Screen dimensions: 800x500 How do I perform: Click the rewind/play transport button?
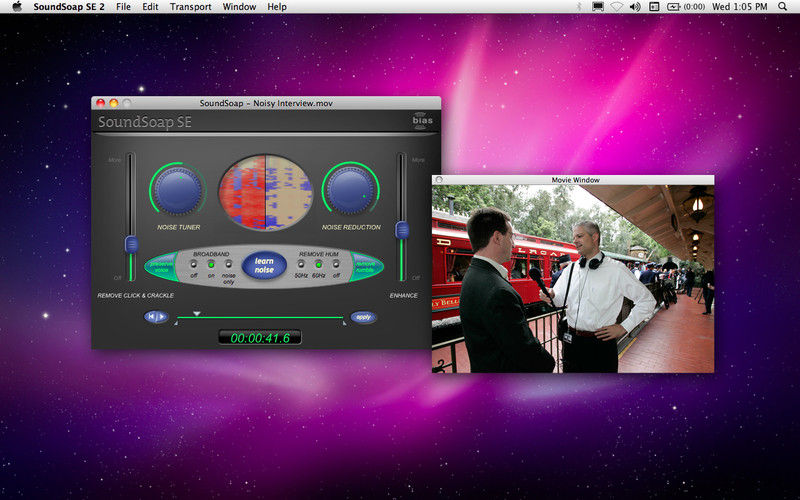156,317
